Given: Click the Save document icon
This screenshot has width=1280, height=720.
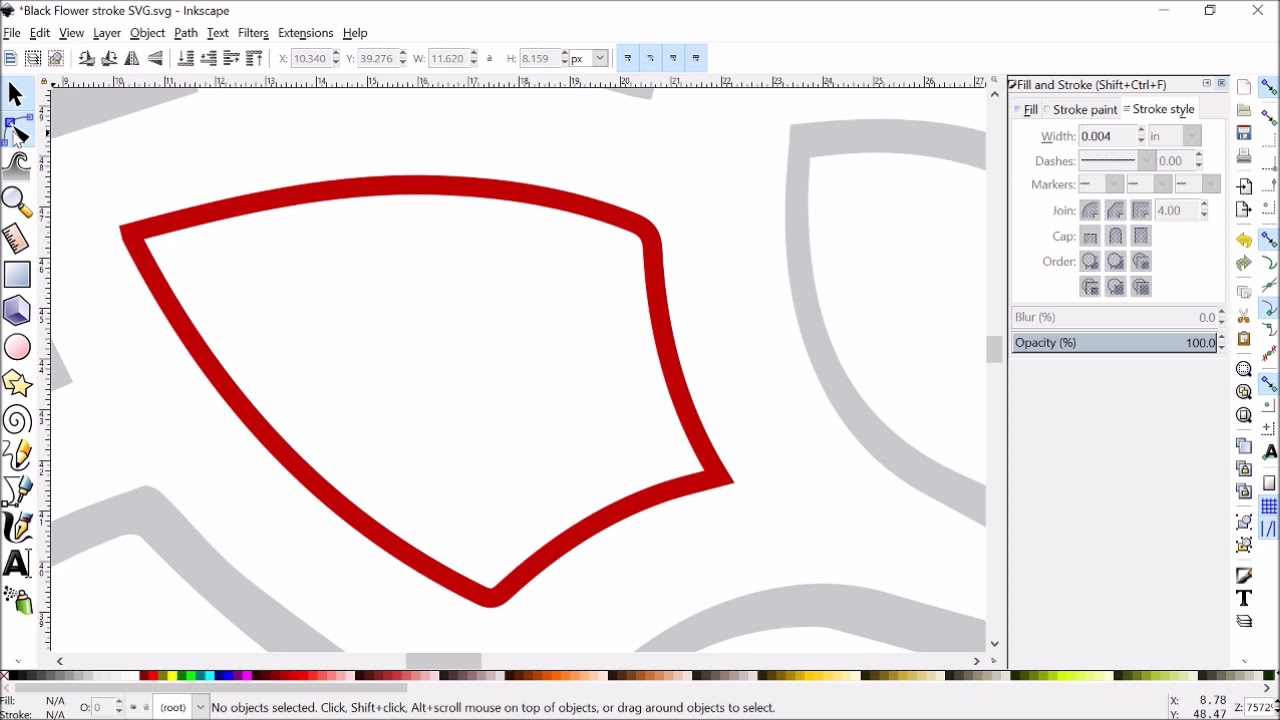Looking at the screenshot, I should tap(1244, 133).
